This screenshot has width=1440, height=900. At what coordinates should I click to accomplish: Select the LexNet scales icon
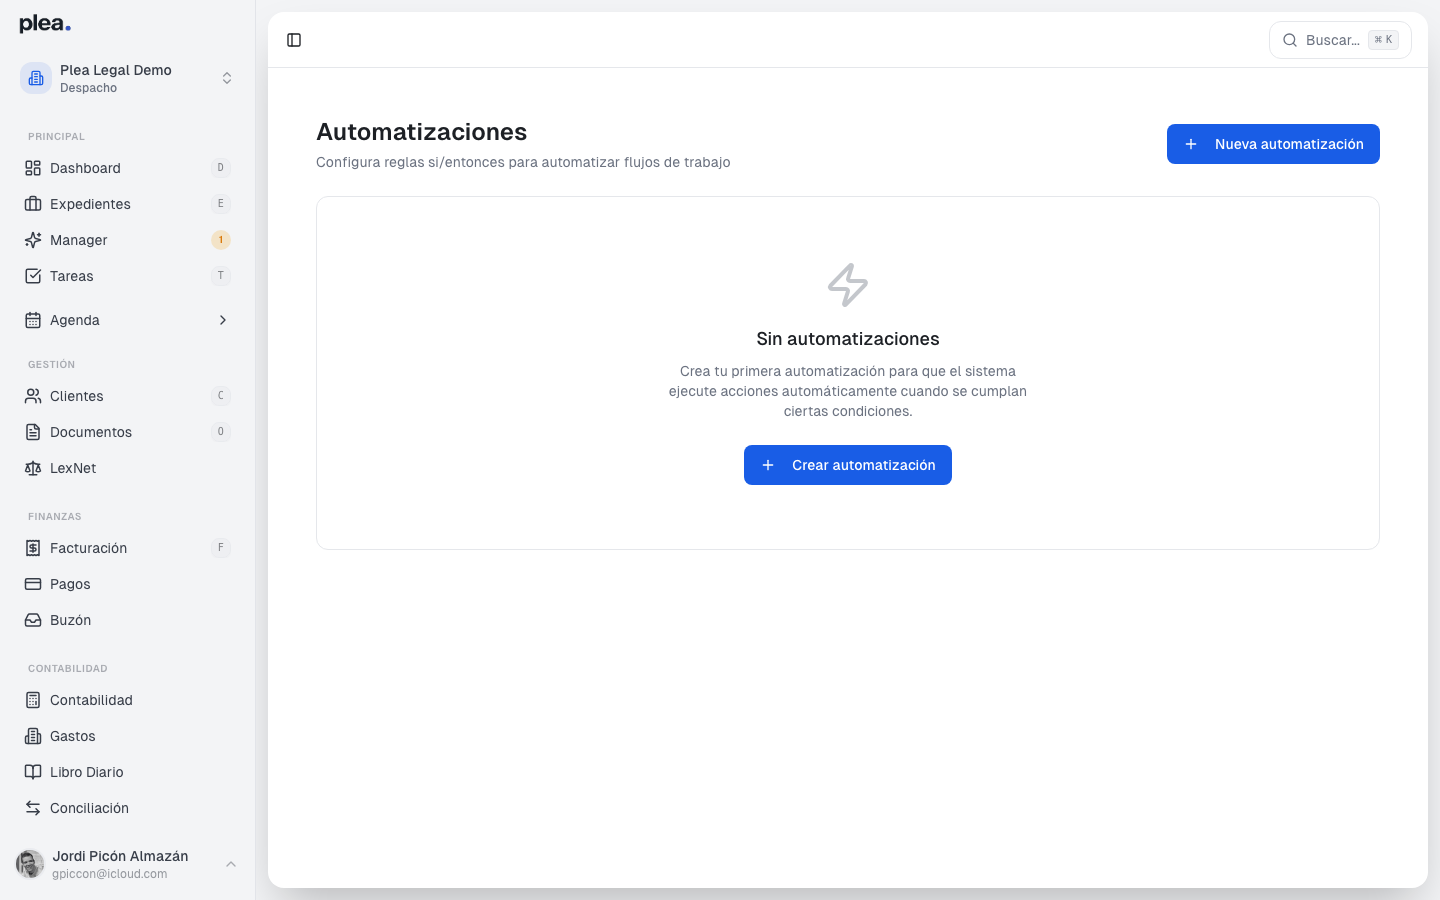point(32,468)
